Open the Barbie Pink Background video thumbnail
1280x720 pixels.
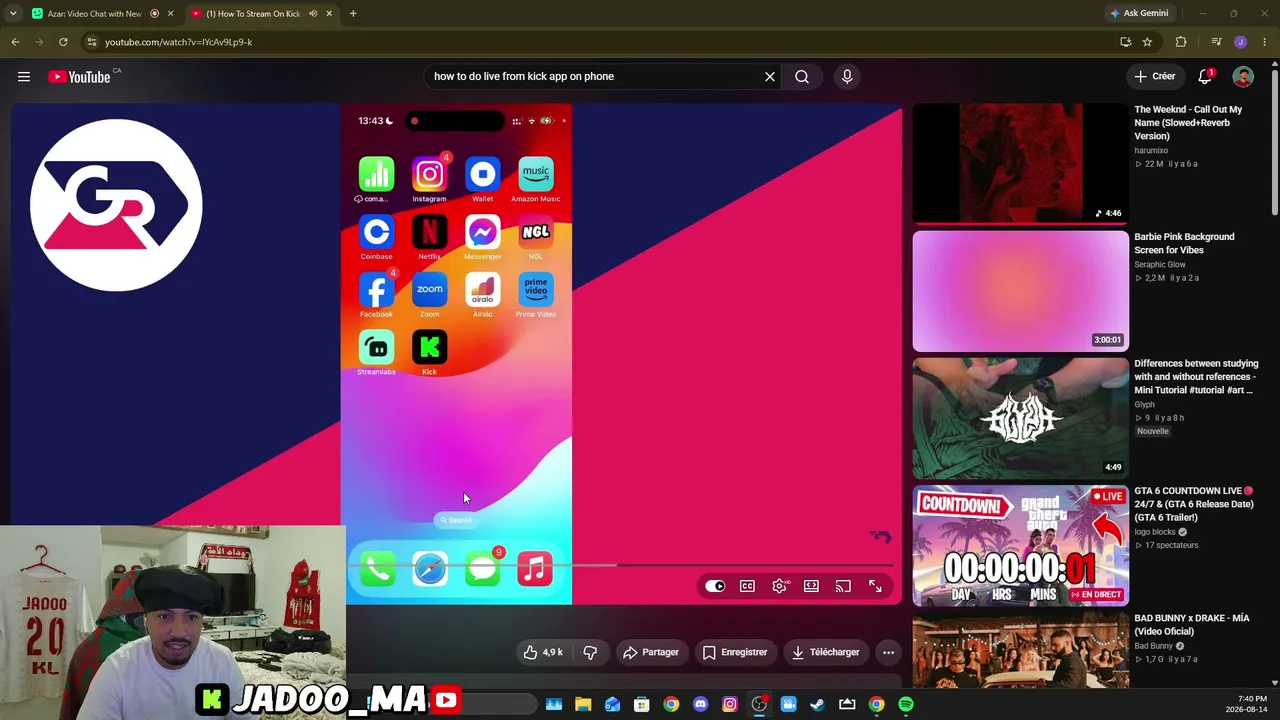1020,291
